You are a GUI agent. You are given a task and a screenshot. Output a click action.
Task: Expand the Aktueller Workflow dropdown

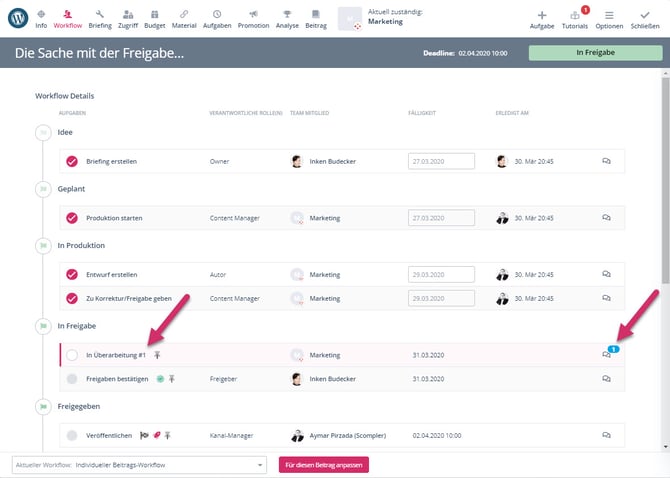pos(138,465)
